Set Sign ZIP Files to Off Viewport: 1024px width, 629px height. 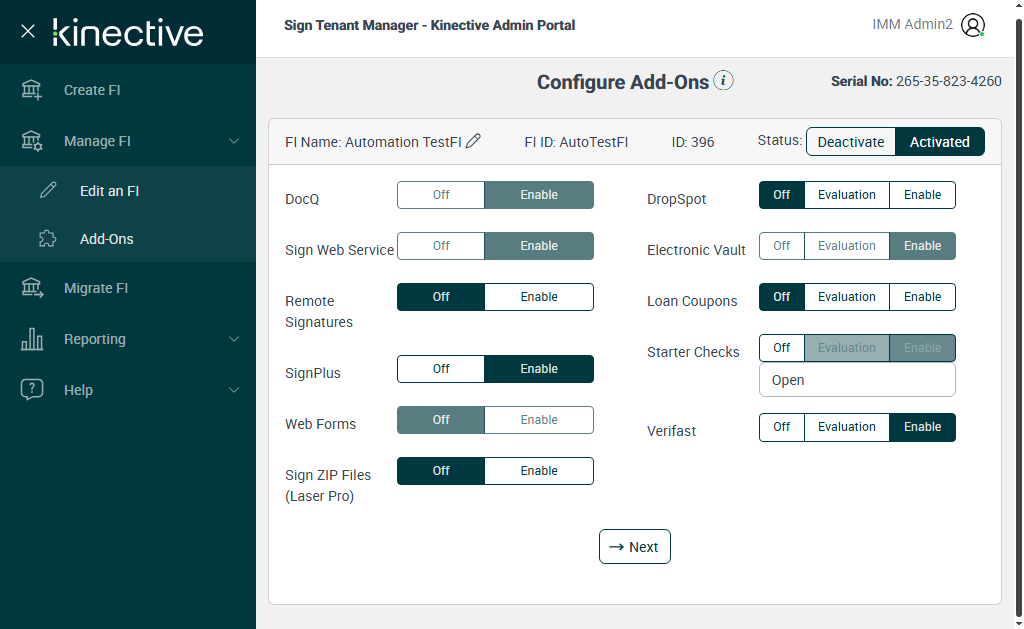pyautogui.click(x=441, y=470)
